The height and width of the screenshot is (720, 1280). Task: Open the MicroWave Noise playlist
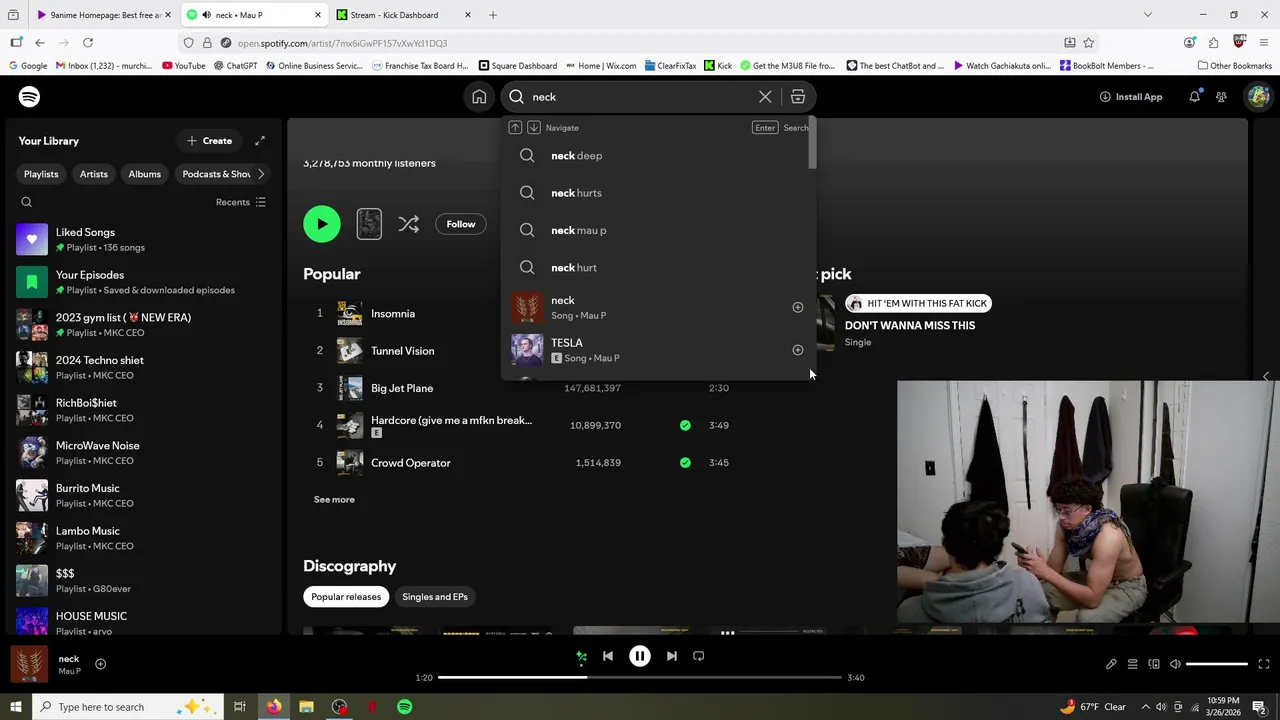142,453
